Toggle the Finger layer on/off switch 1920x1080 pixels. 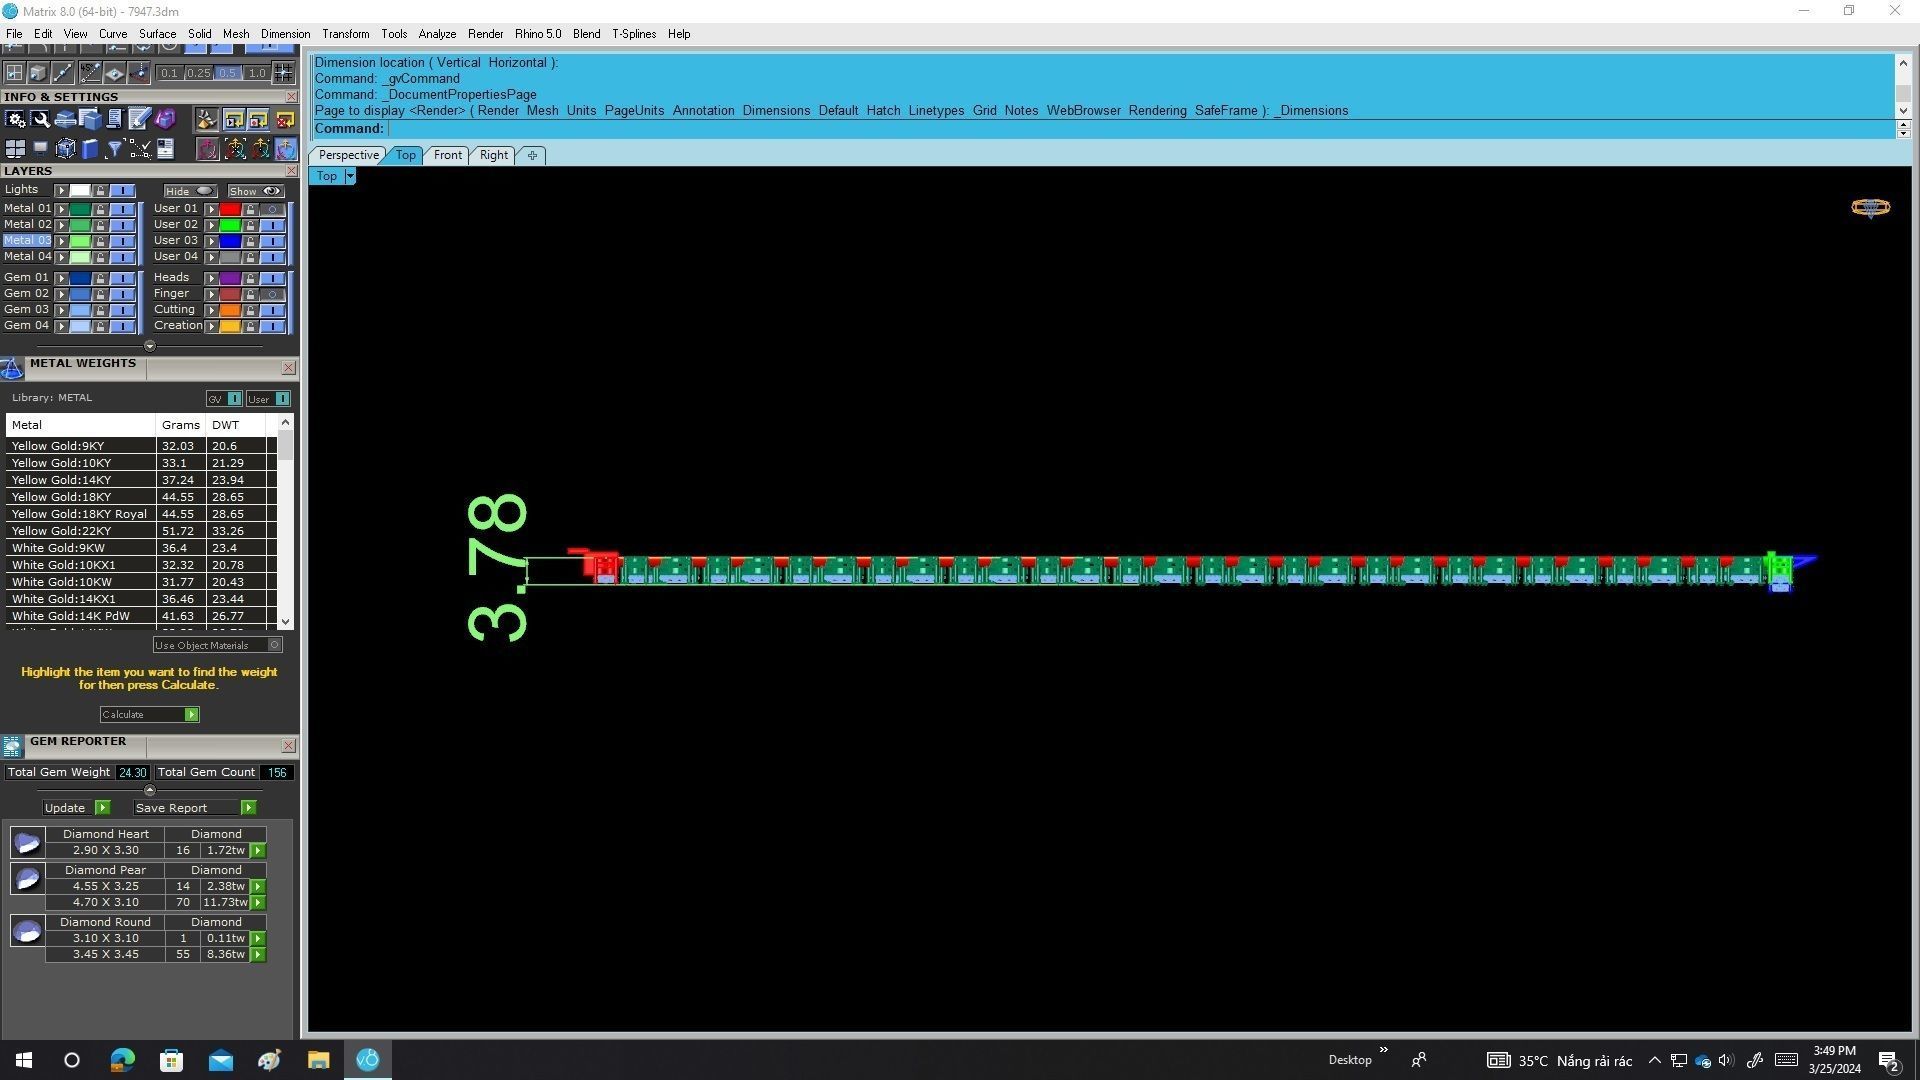(x=272, y=294)
